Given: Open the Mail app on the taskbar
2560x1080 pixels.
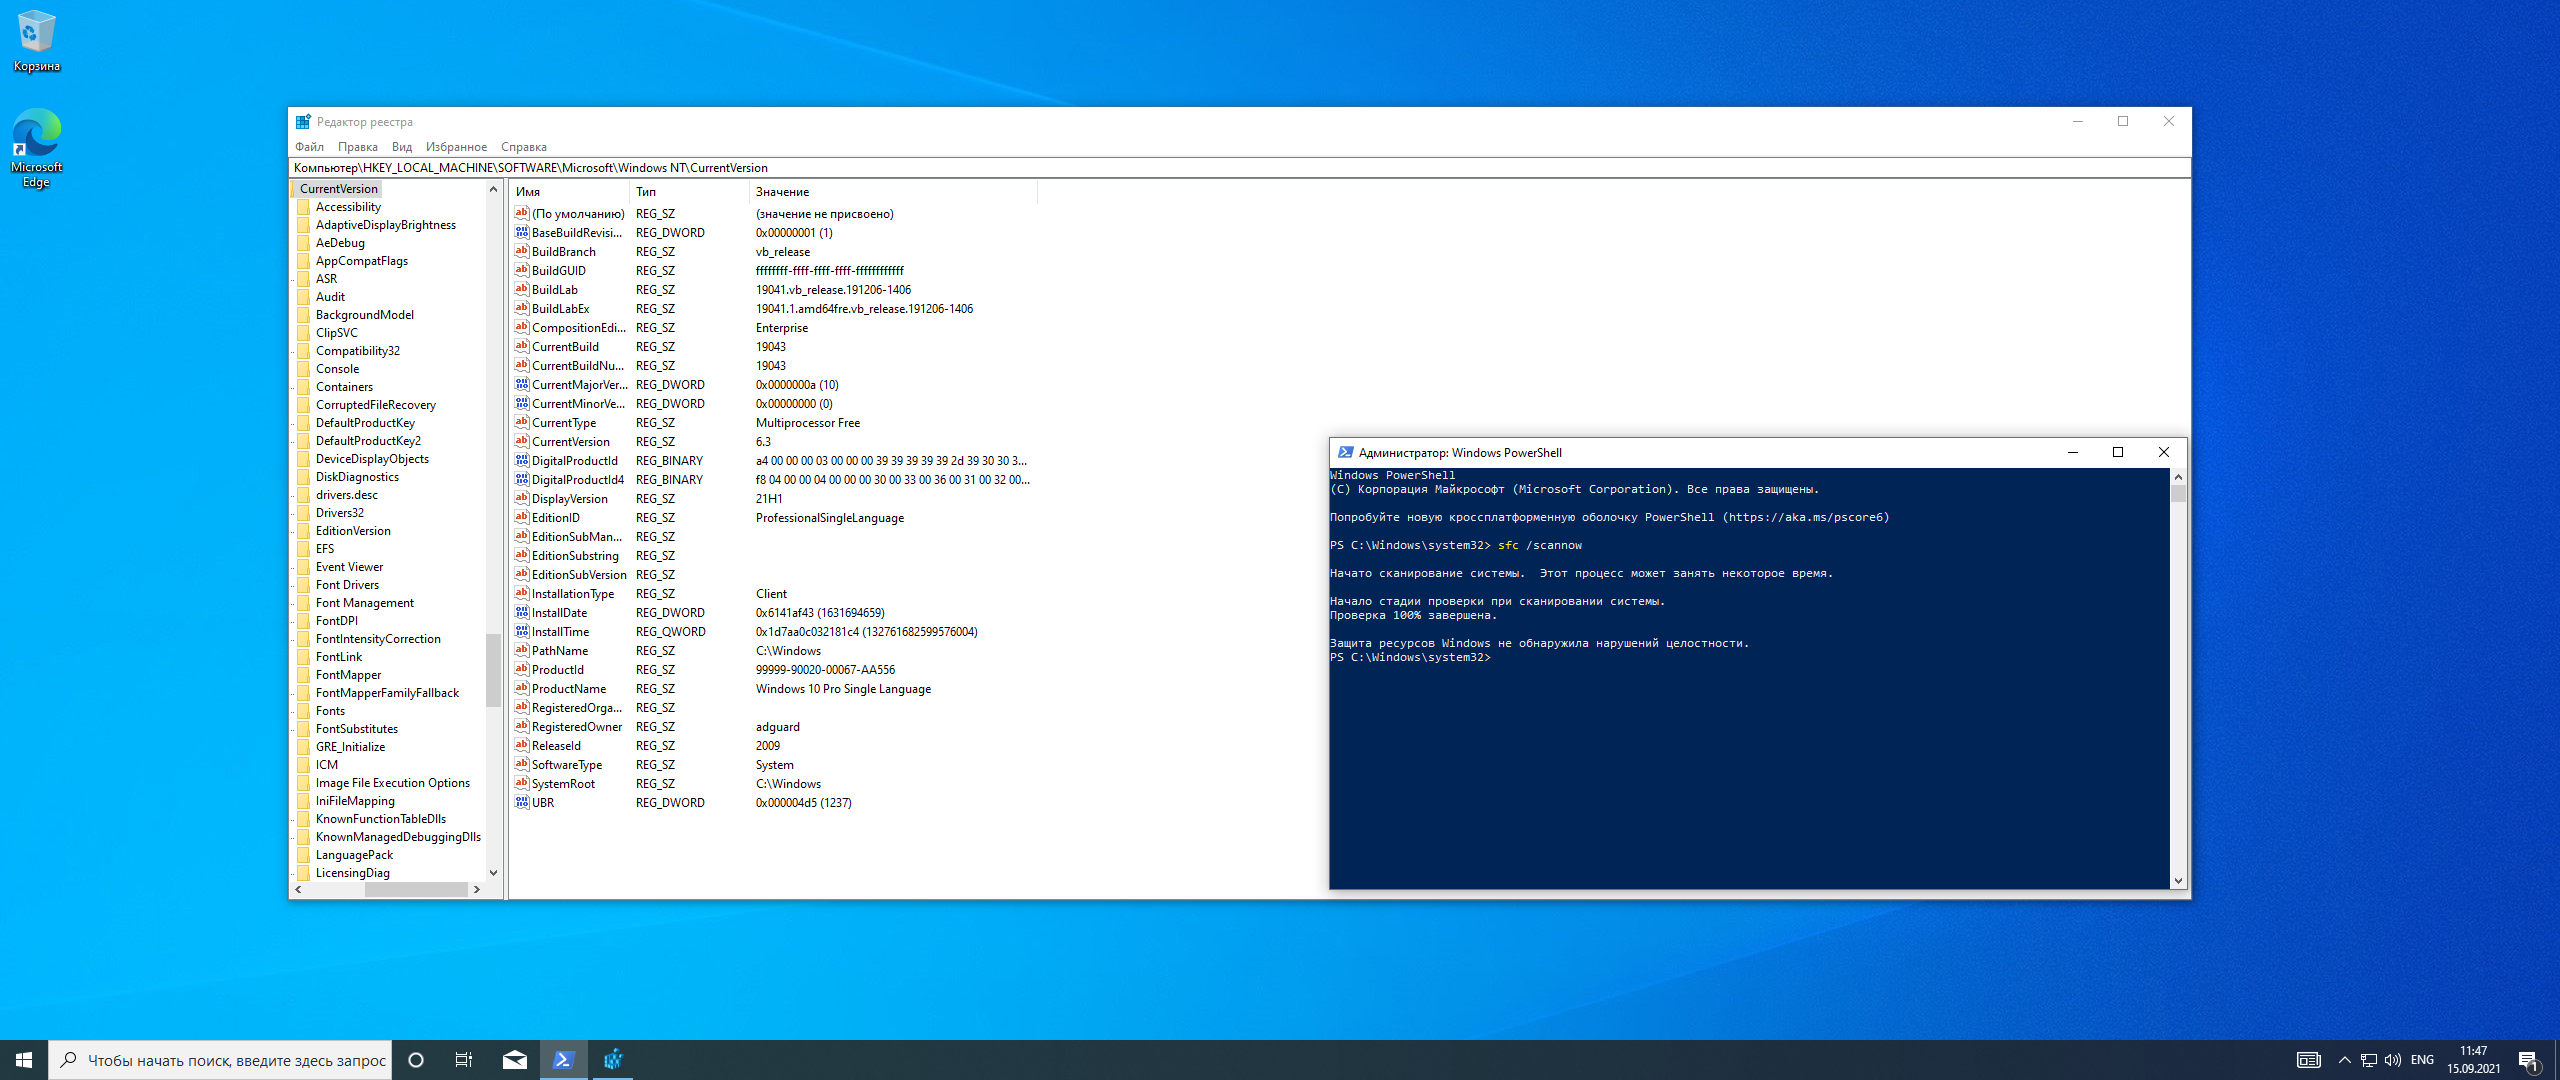Looking at the screenshot, I should pos(515,1060).
